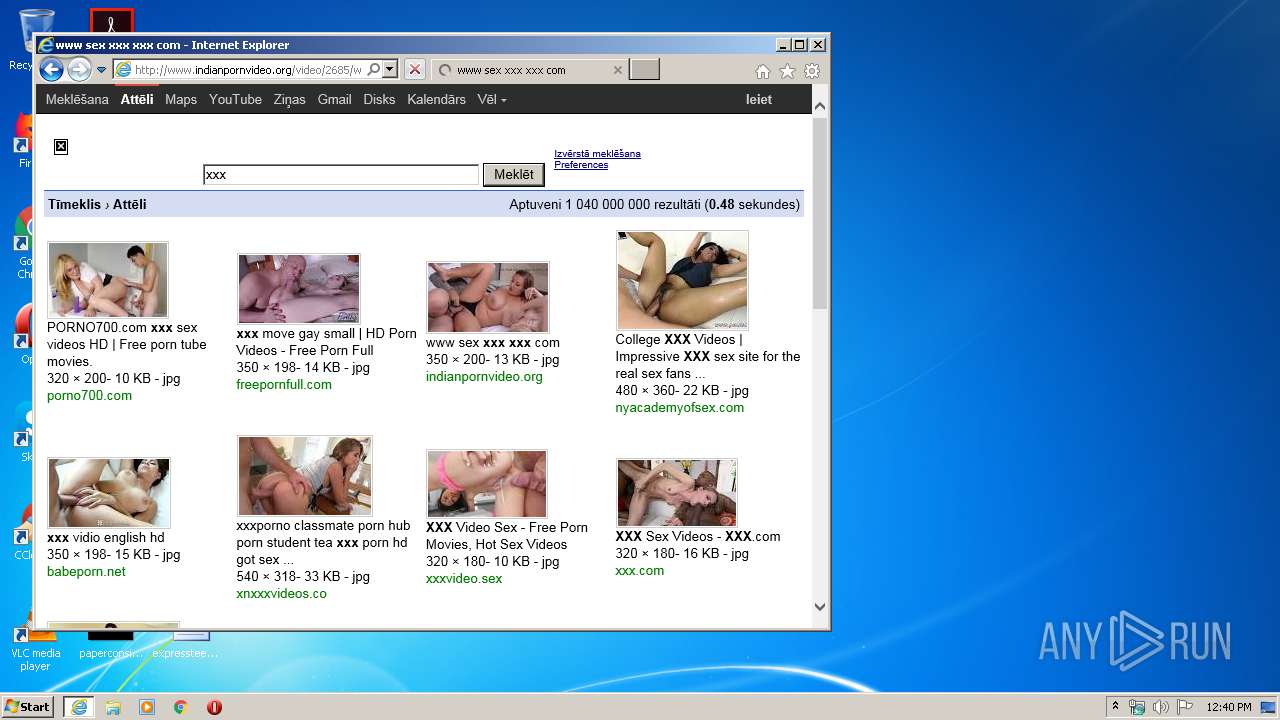Open Maps from the navigation bar
Viewport: 1280px width, 720px height.
point(181,99)
